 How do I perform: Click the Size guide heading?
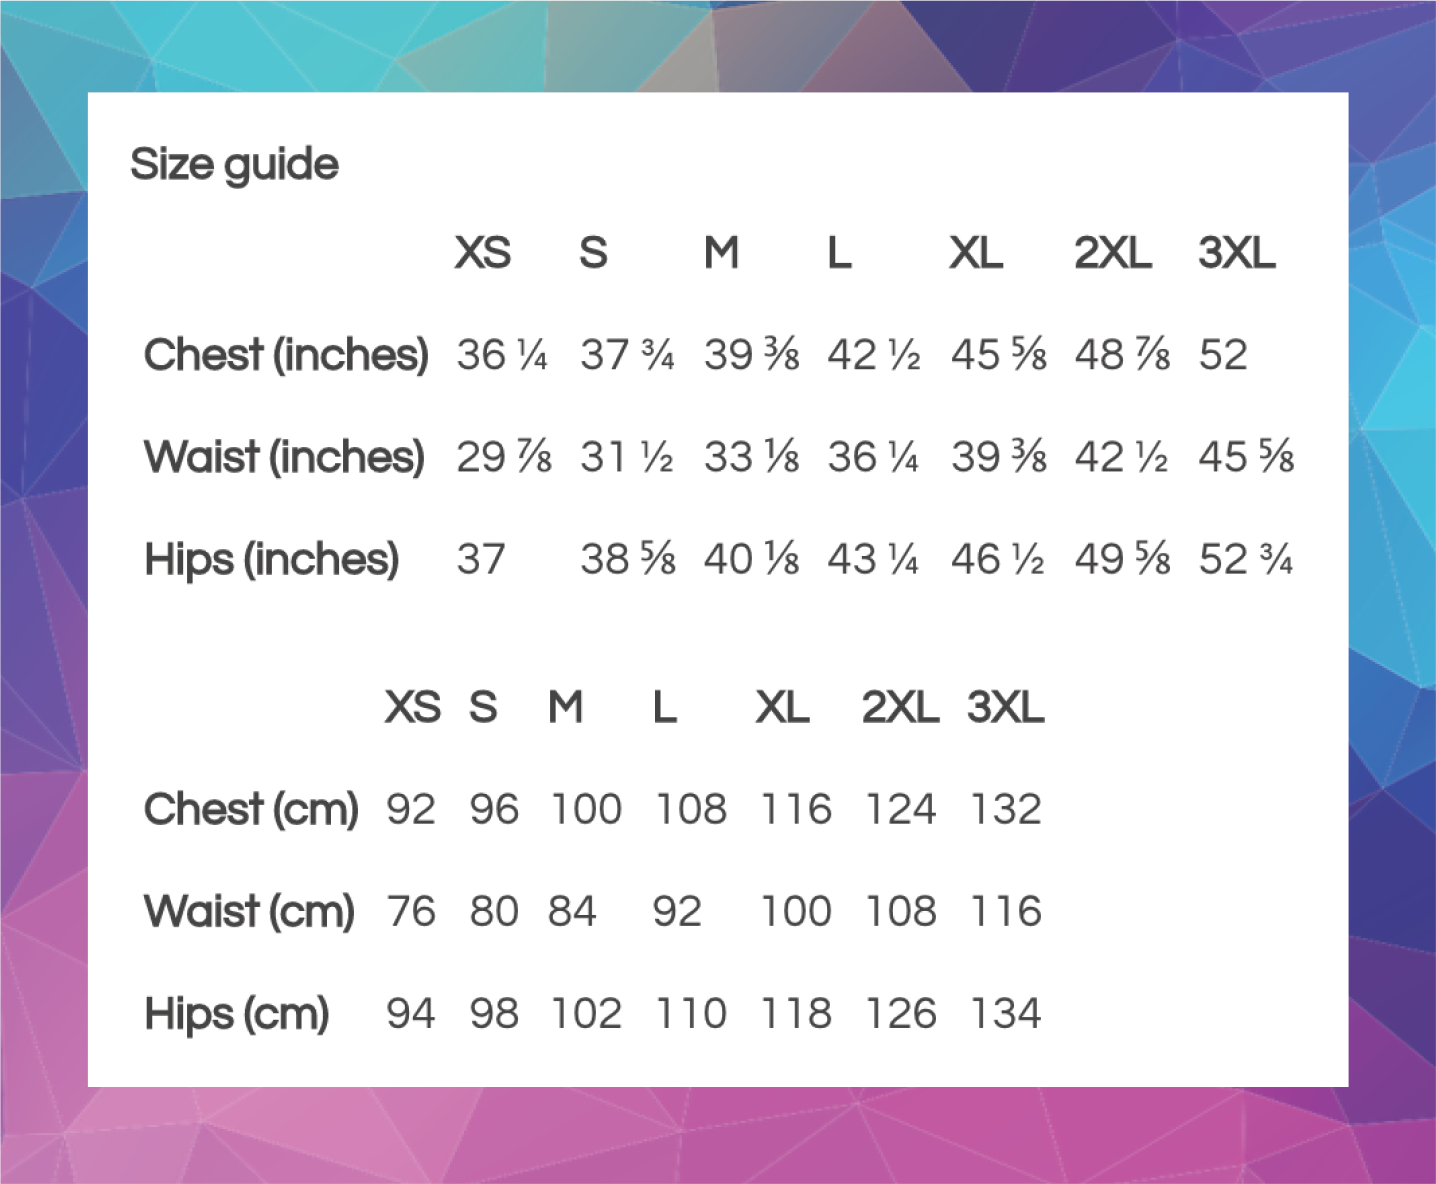tap(234, 165)
